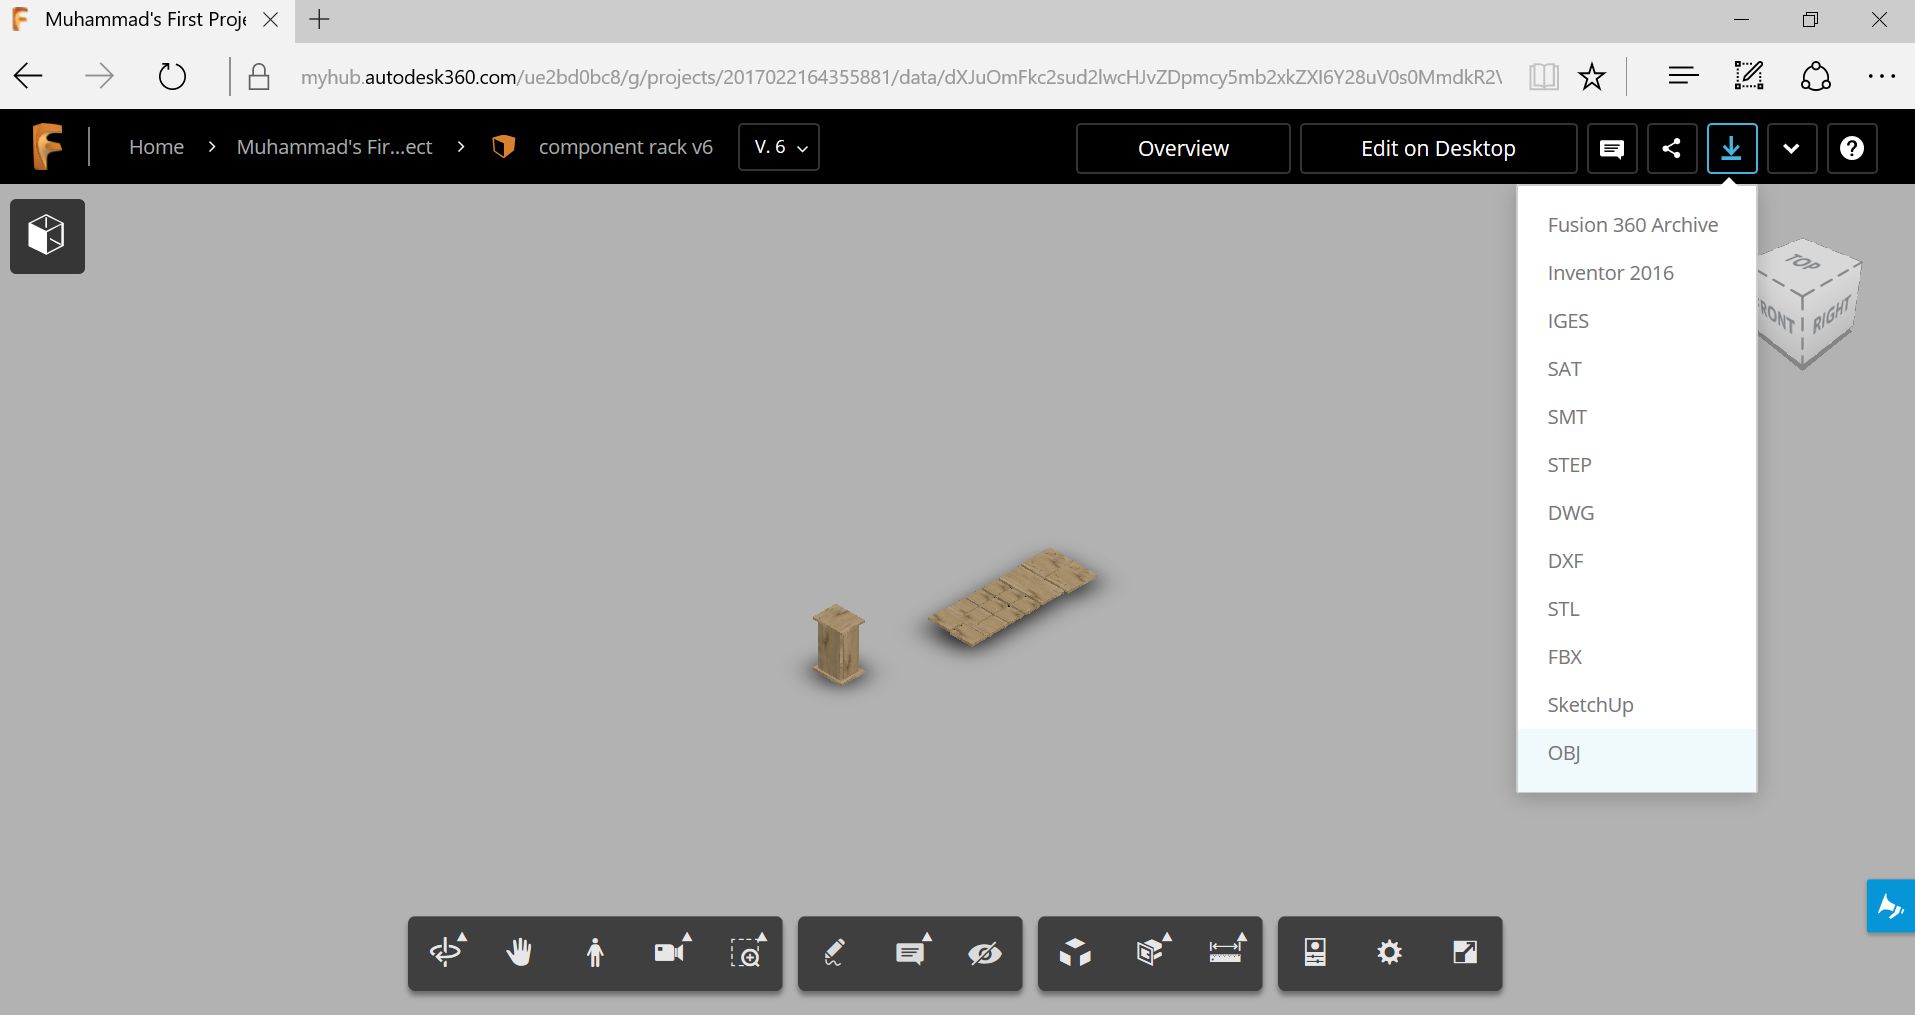Select the Zoom window tool
The width and height of the screenshot is (1915, 1015).
747,952
